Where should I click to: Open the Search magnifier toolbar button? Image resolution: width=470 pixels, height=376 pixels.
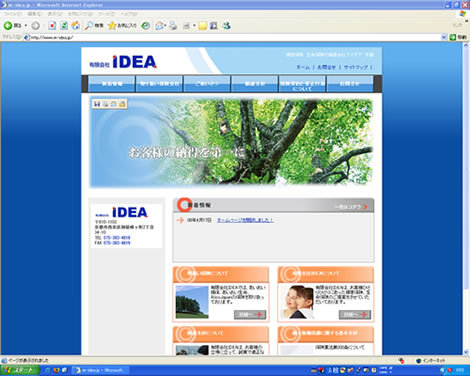(x=94, y=26)
